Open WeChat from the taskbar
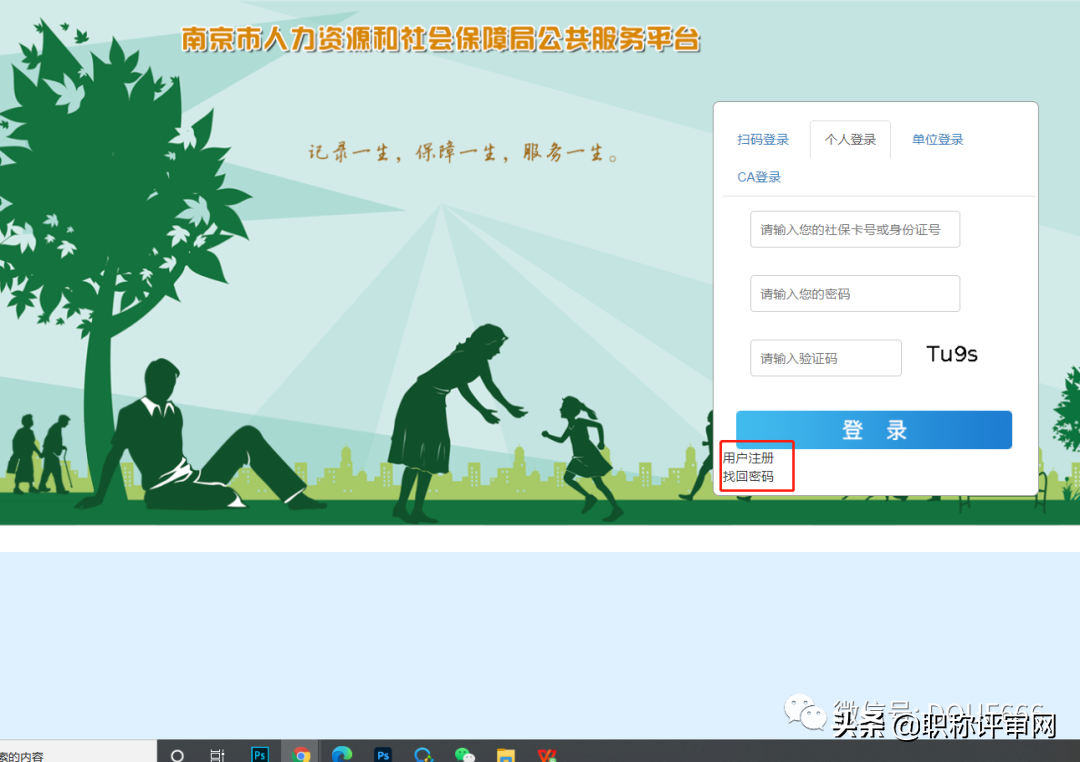 tap(464, 754)
